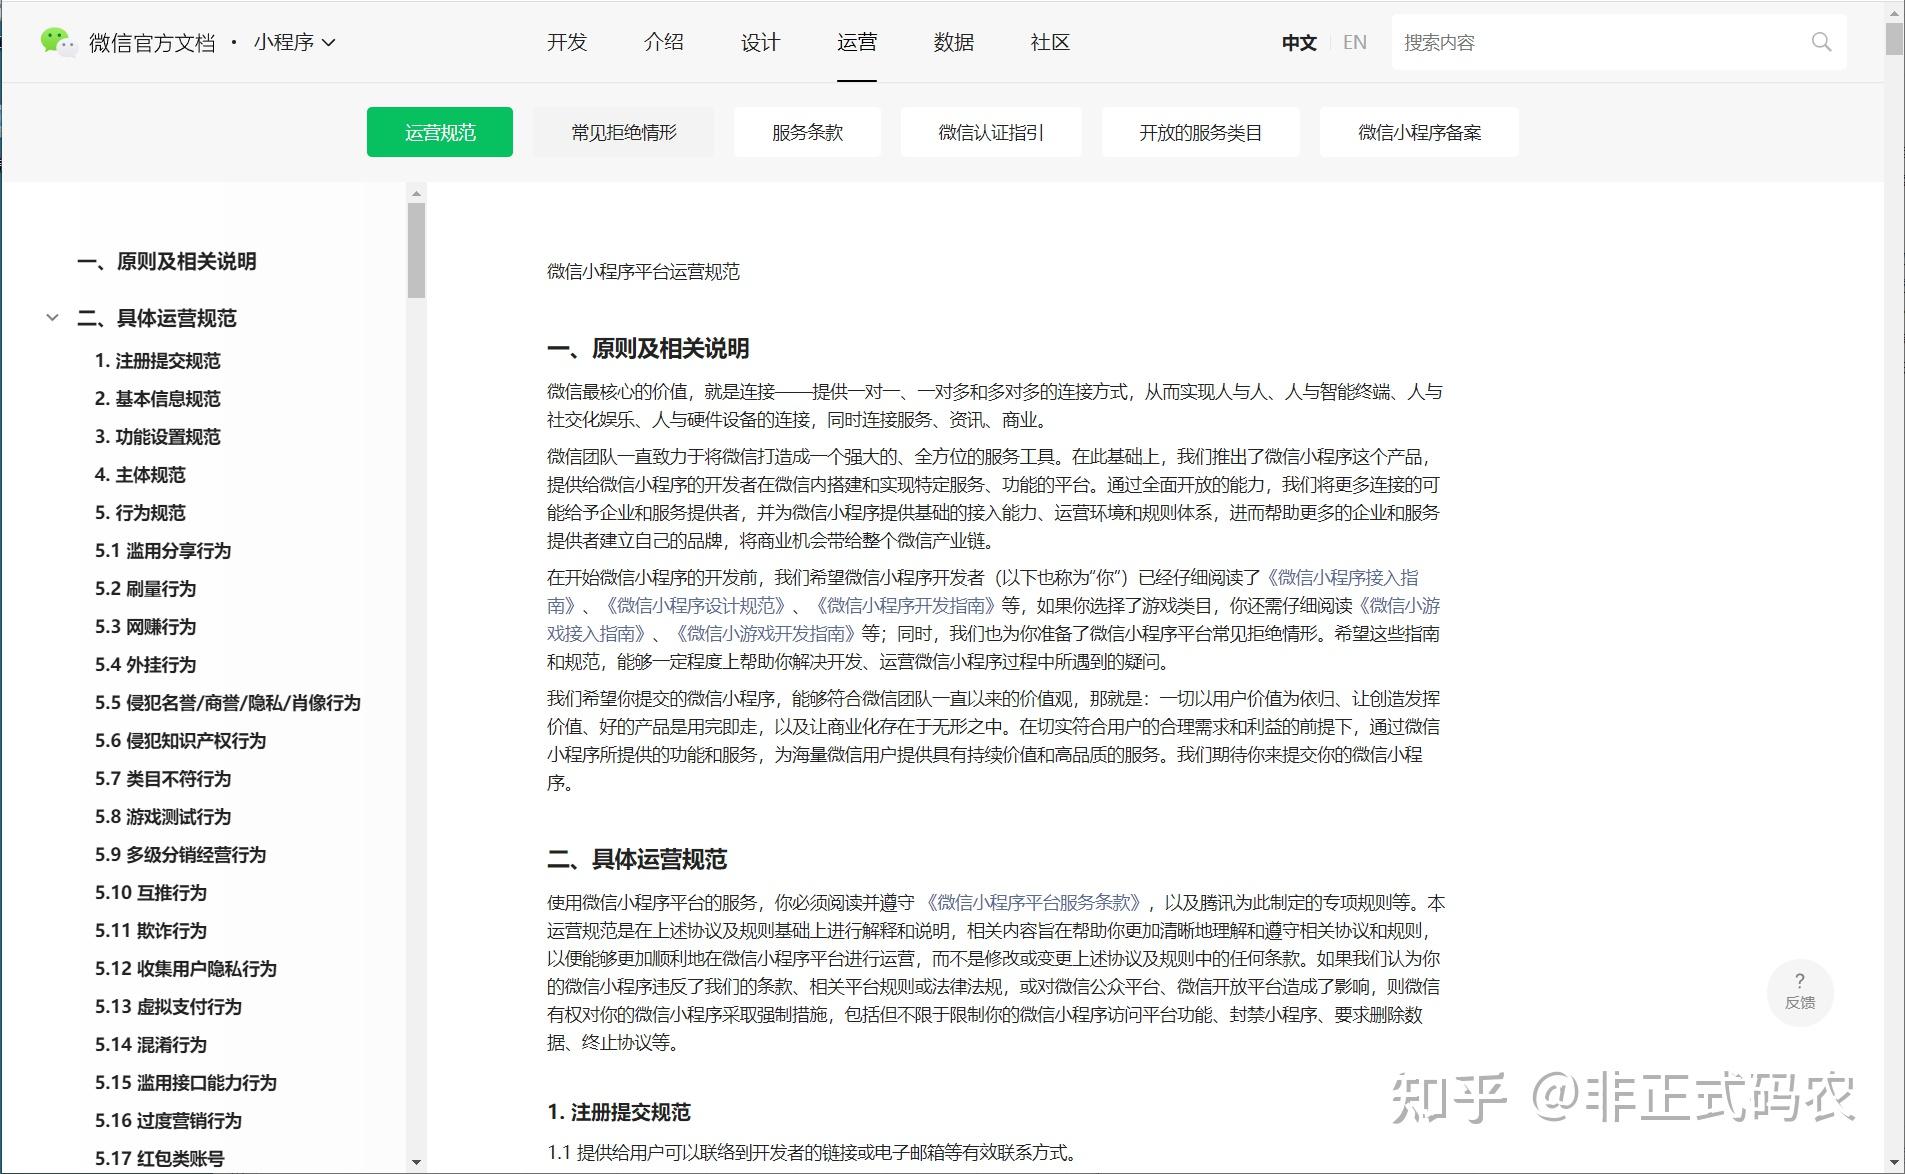The image size is (1905, 1174).
Task: Open 5.17 红包类账号
Action: pos(160,1159)
